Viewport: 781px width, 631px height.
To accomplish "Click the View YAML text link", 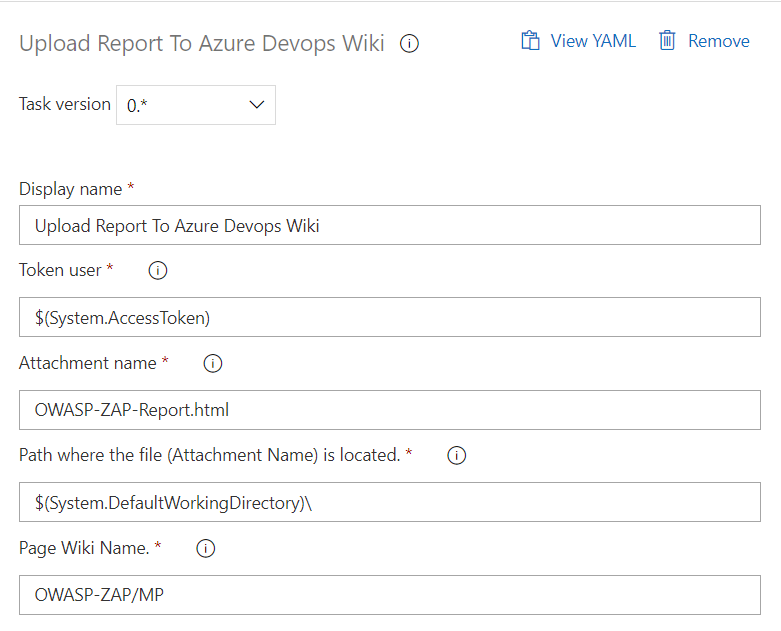I will (593, 41).
